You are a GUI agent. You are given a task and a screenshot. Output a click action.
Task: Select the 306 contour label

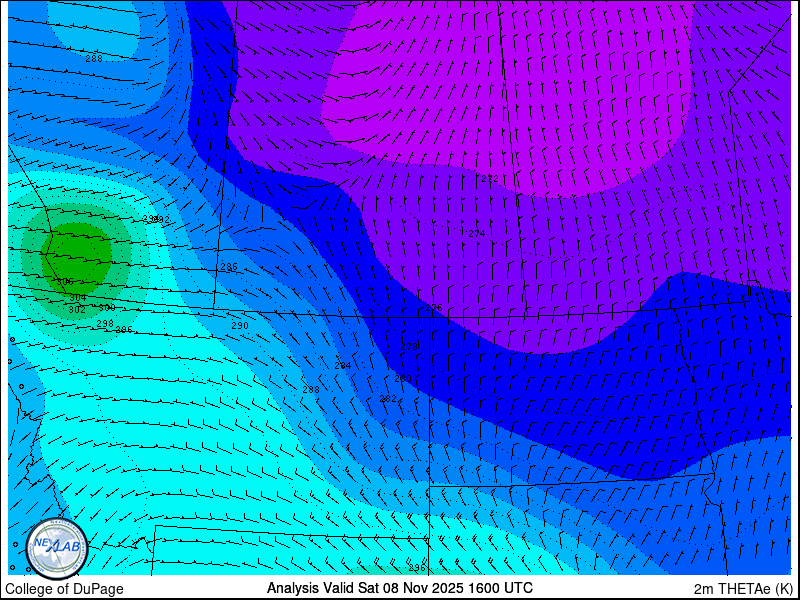pos(65,282)
